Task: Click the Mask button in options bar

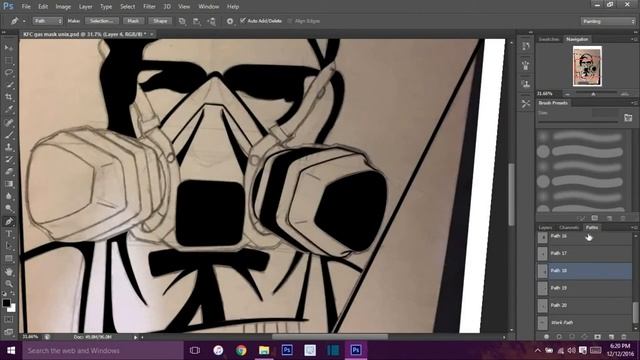Action: (133, 21)
